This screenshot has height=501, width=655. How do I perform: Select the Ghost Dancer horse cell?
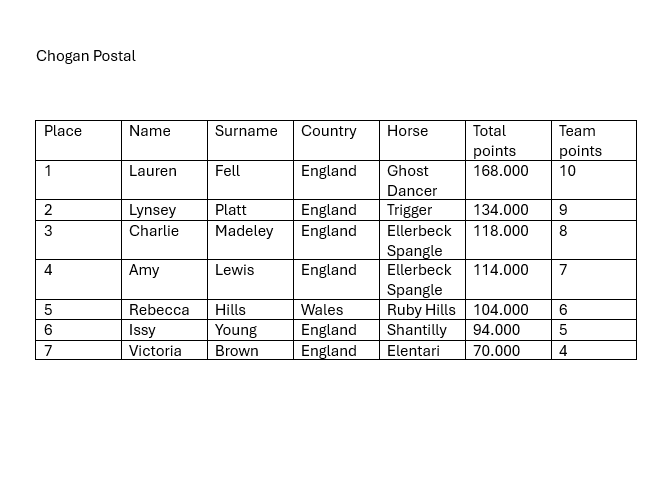(411, 181)
